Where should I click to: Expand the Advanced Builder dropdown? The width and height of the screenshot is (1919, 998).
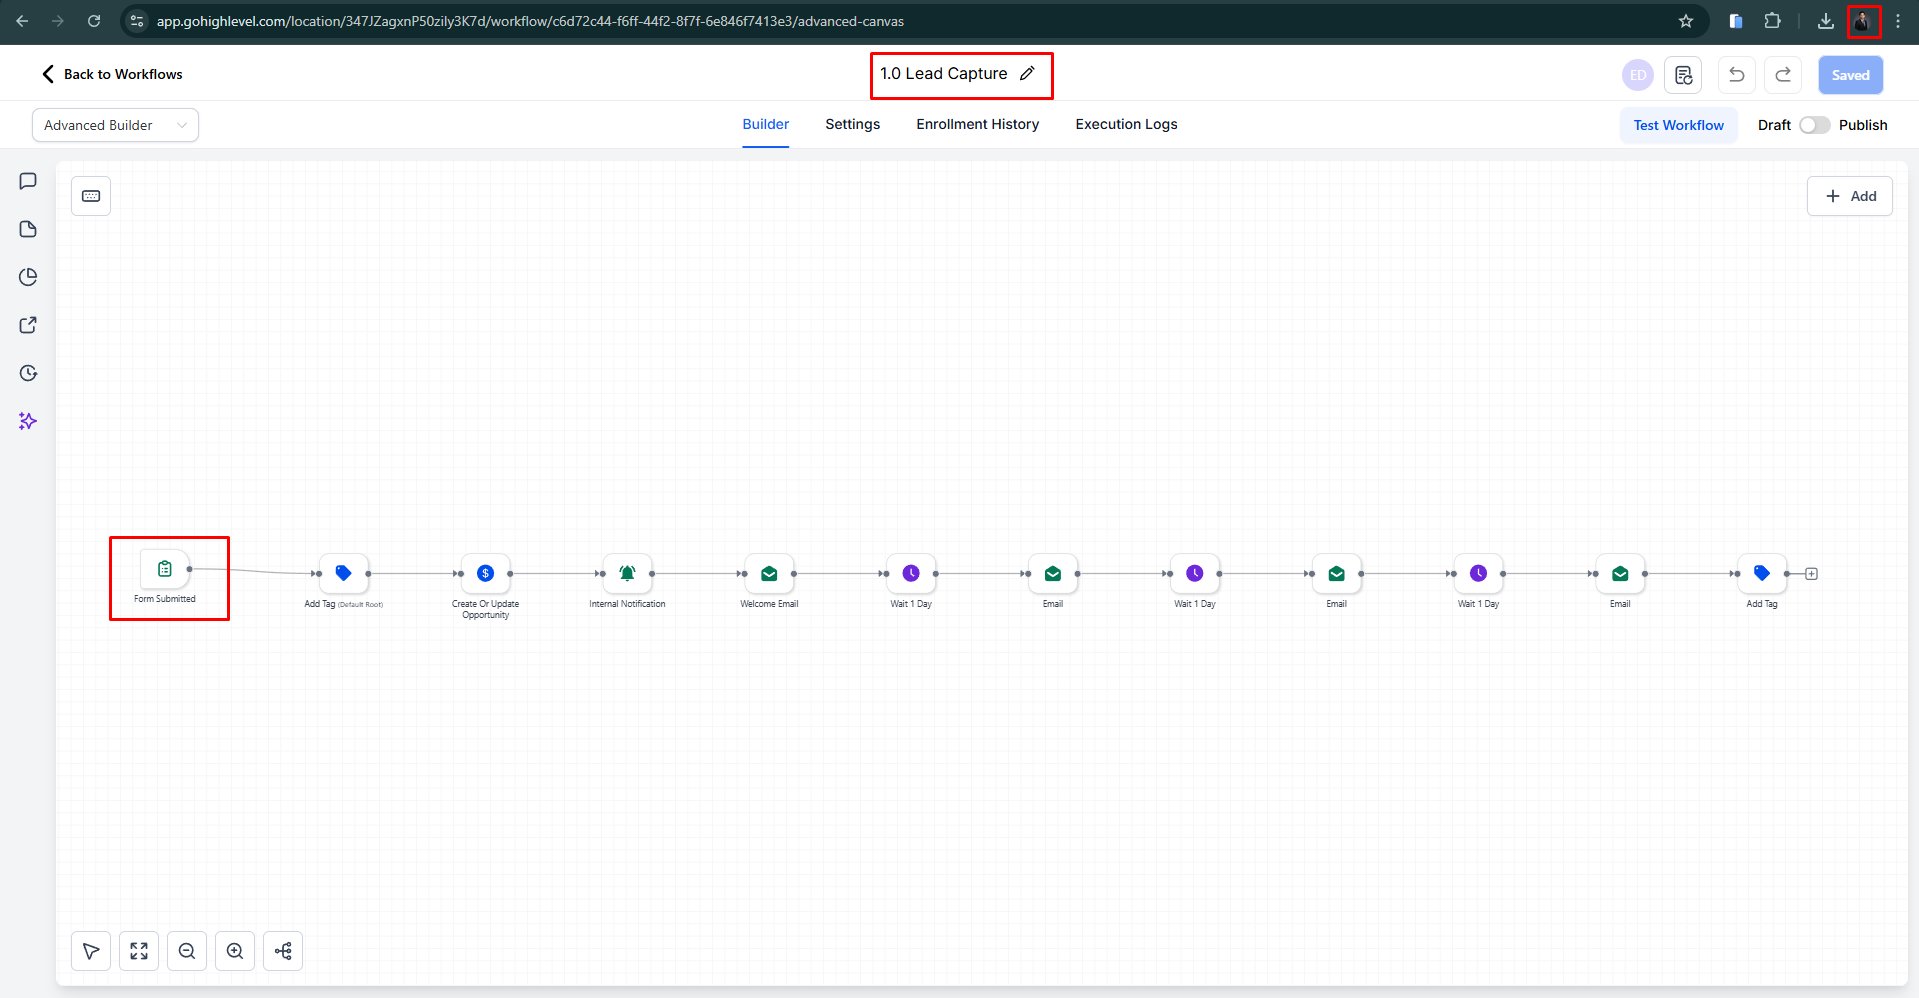tap(115, 125)
